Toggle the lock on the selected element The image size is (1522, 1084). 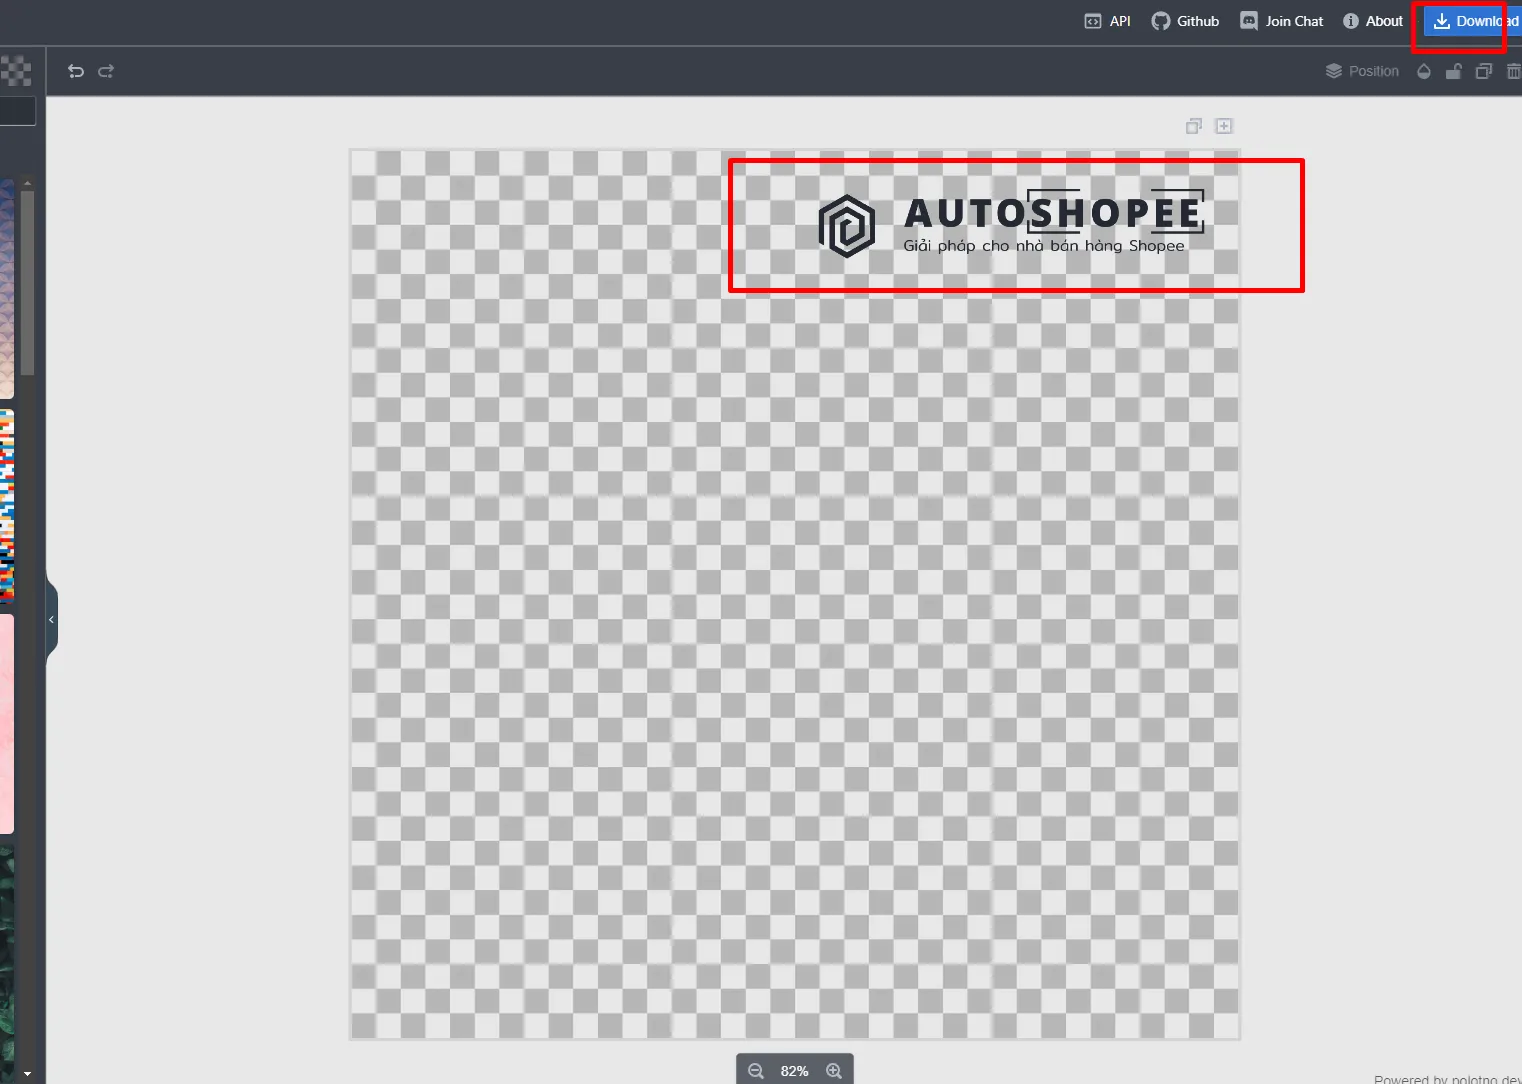(1454, 71)
